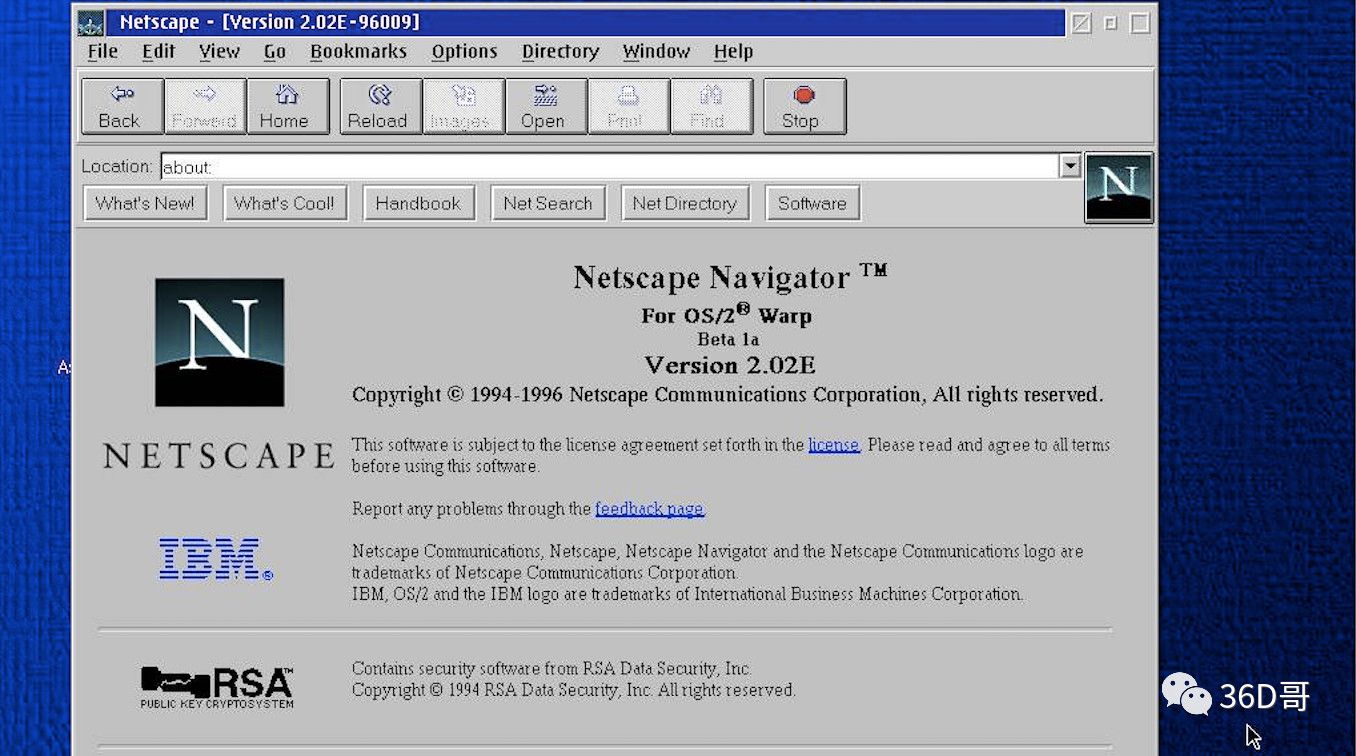Image resolution: width=1356 pixels, height=756 pixels.
Task: Click the disabled Find toolbar button
Action: point(711,106)
